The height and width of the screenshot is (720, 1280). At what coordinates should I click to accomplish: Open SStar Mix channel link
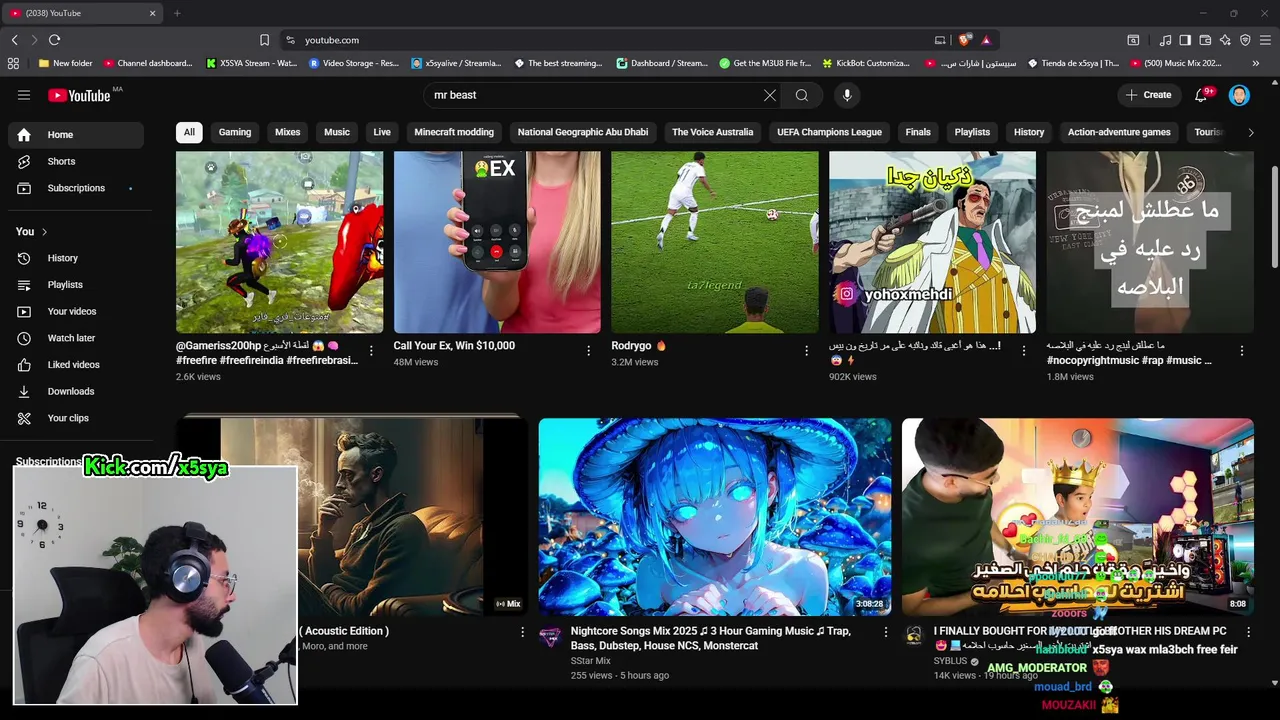tap(590, 661)
